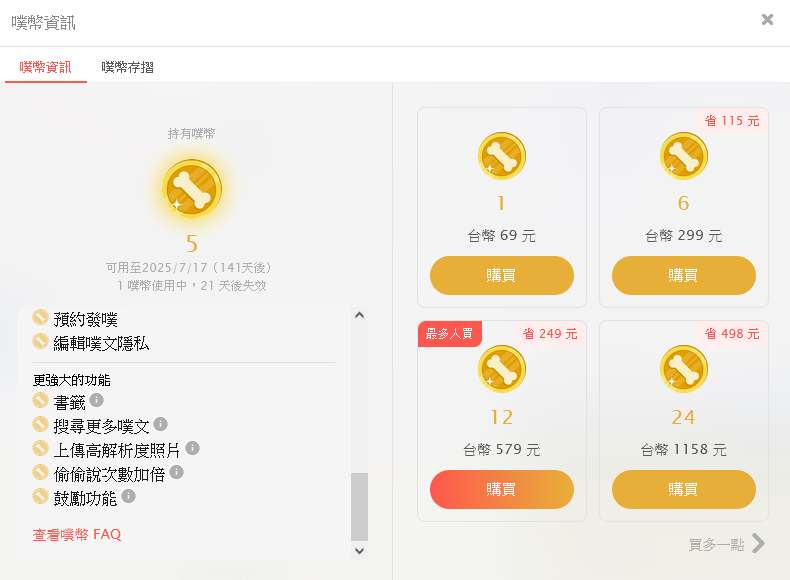Click the feature list scroll-up arrow
This screenshot has height=580, width=790.
359,315
